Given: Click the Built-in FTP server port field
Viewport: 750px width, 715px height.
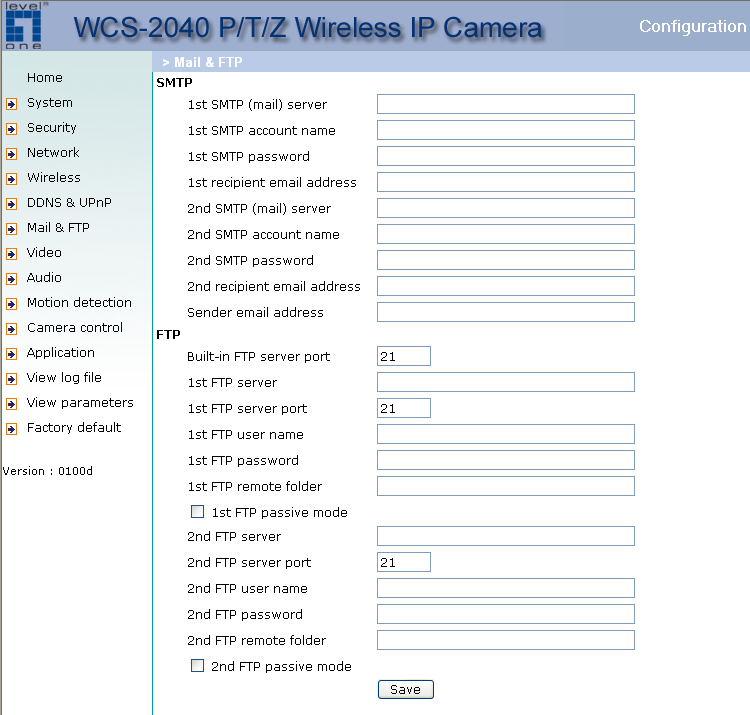Looking at the screenshot, I should pos(404,356).
